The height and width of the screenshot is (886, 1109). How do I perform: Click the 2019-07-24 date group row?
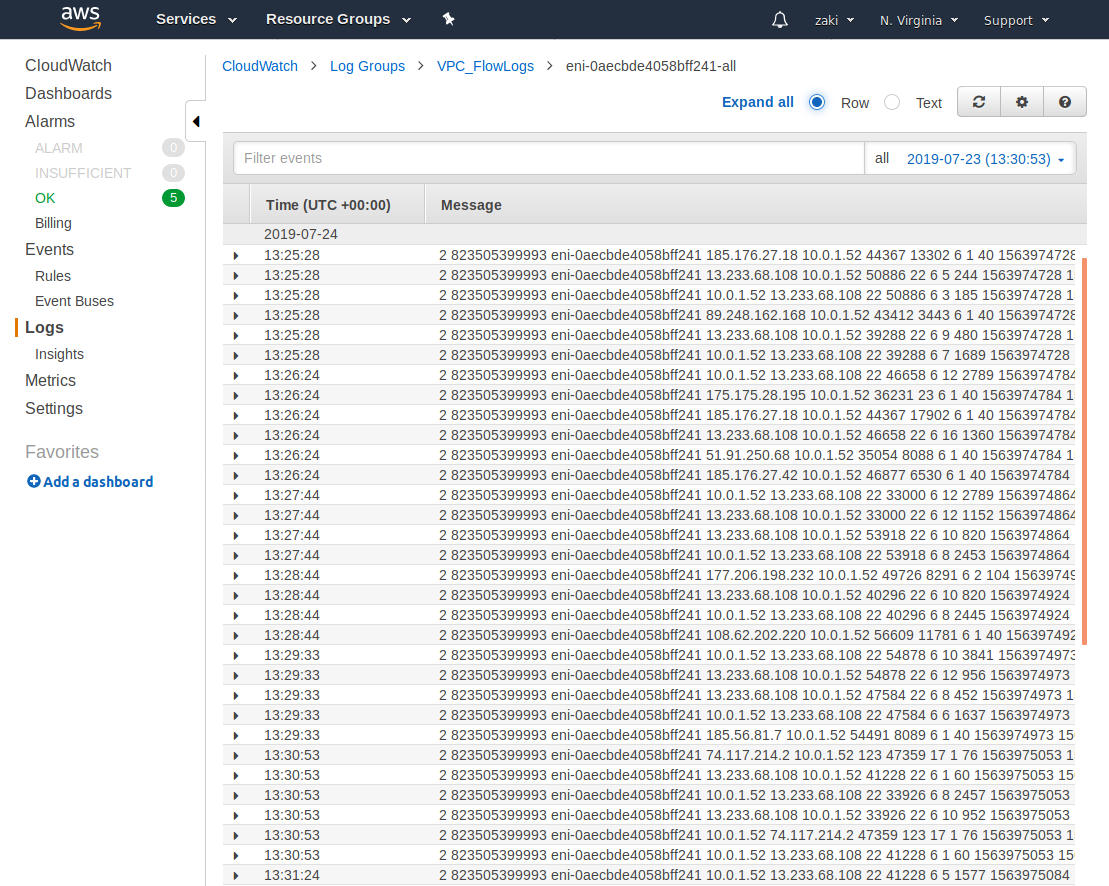click(x=654, y=234)
